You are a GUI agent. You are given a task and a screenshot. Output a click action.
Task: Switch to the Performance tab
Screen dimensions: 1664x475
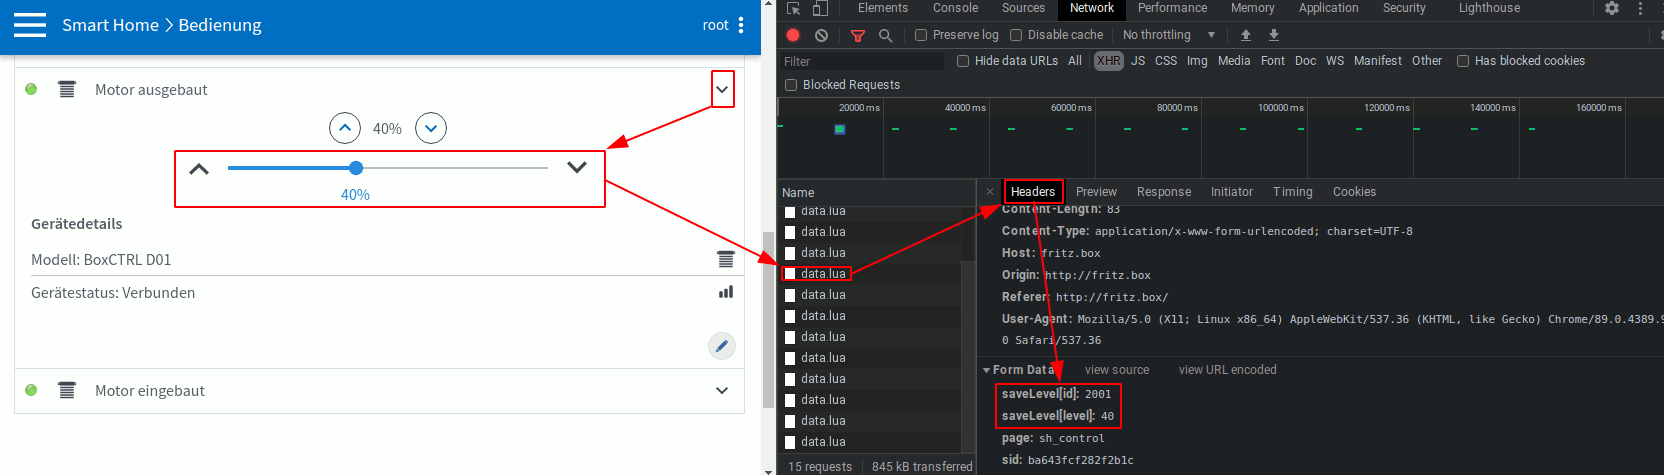pos(1172,8)
